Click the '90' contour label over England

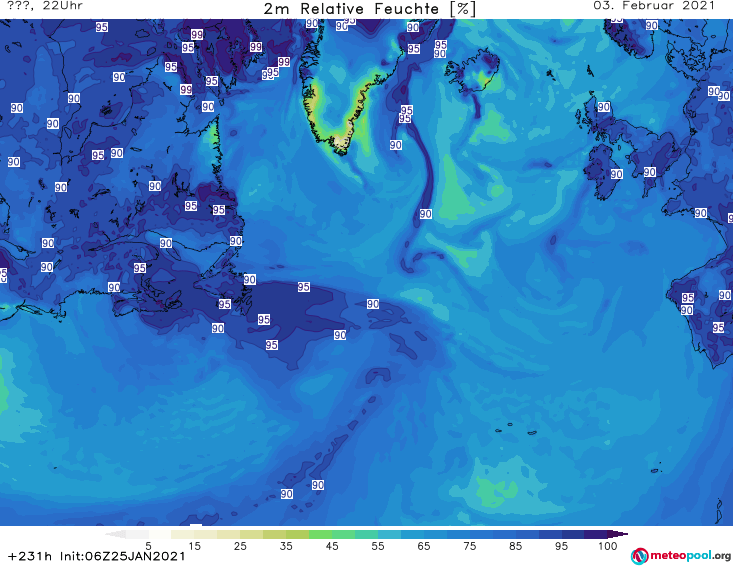[x=649, y=172]
